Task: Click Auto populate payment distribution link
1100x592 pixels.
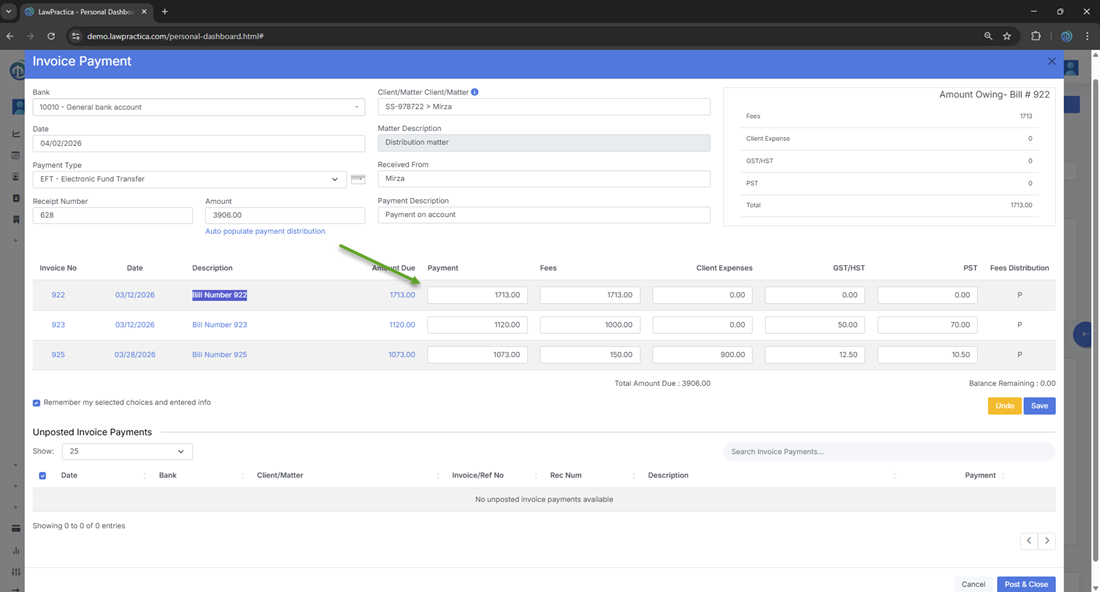Action: pyautogui.click(x=265, y=231)
